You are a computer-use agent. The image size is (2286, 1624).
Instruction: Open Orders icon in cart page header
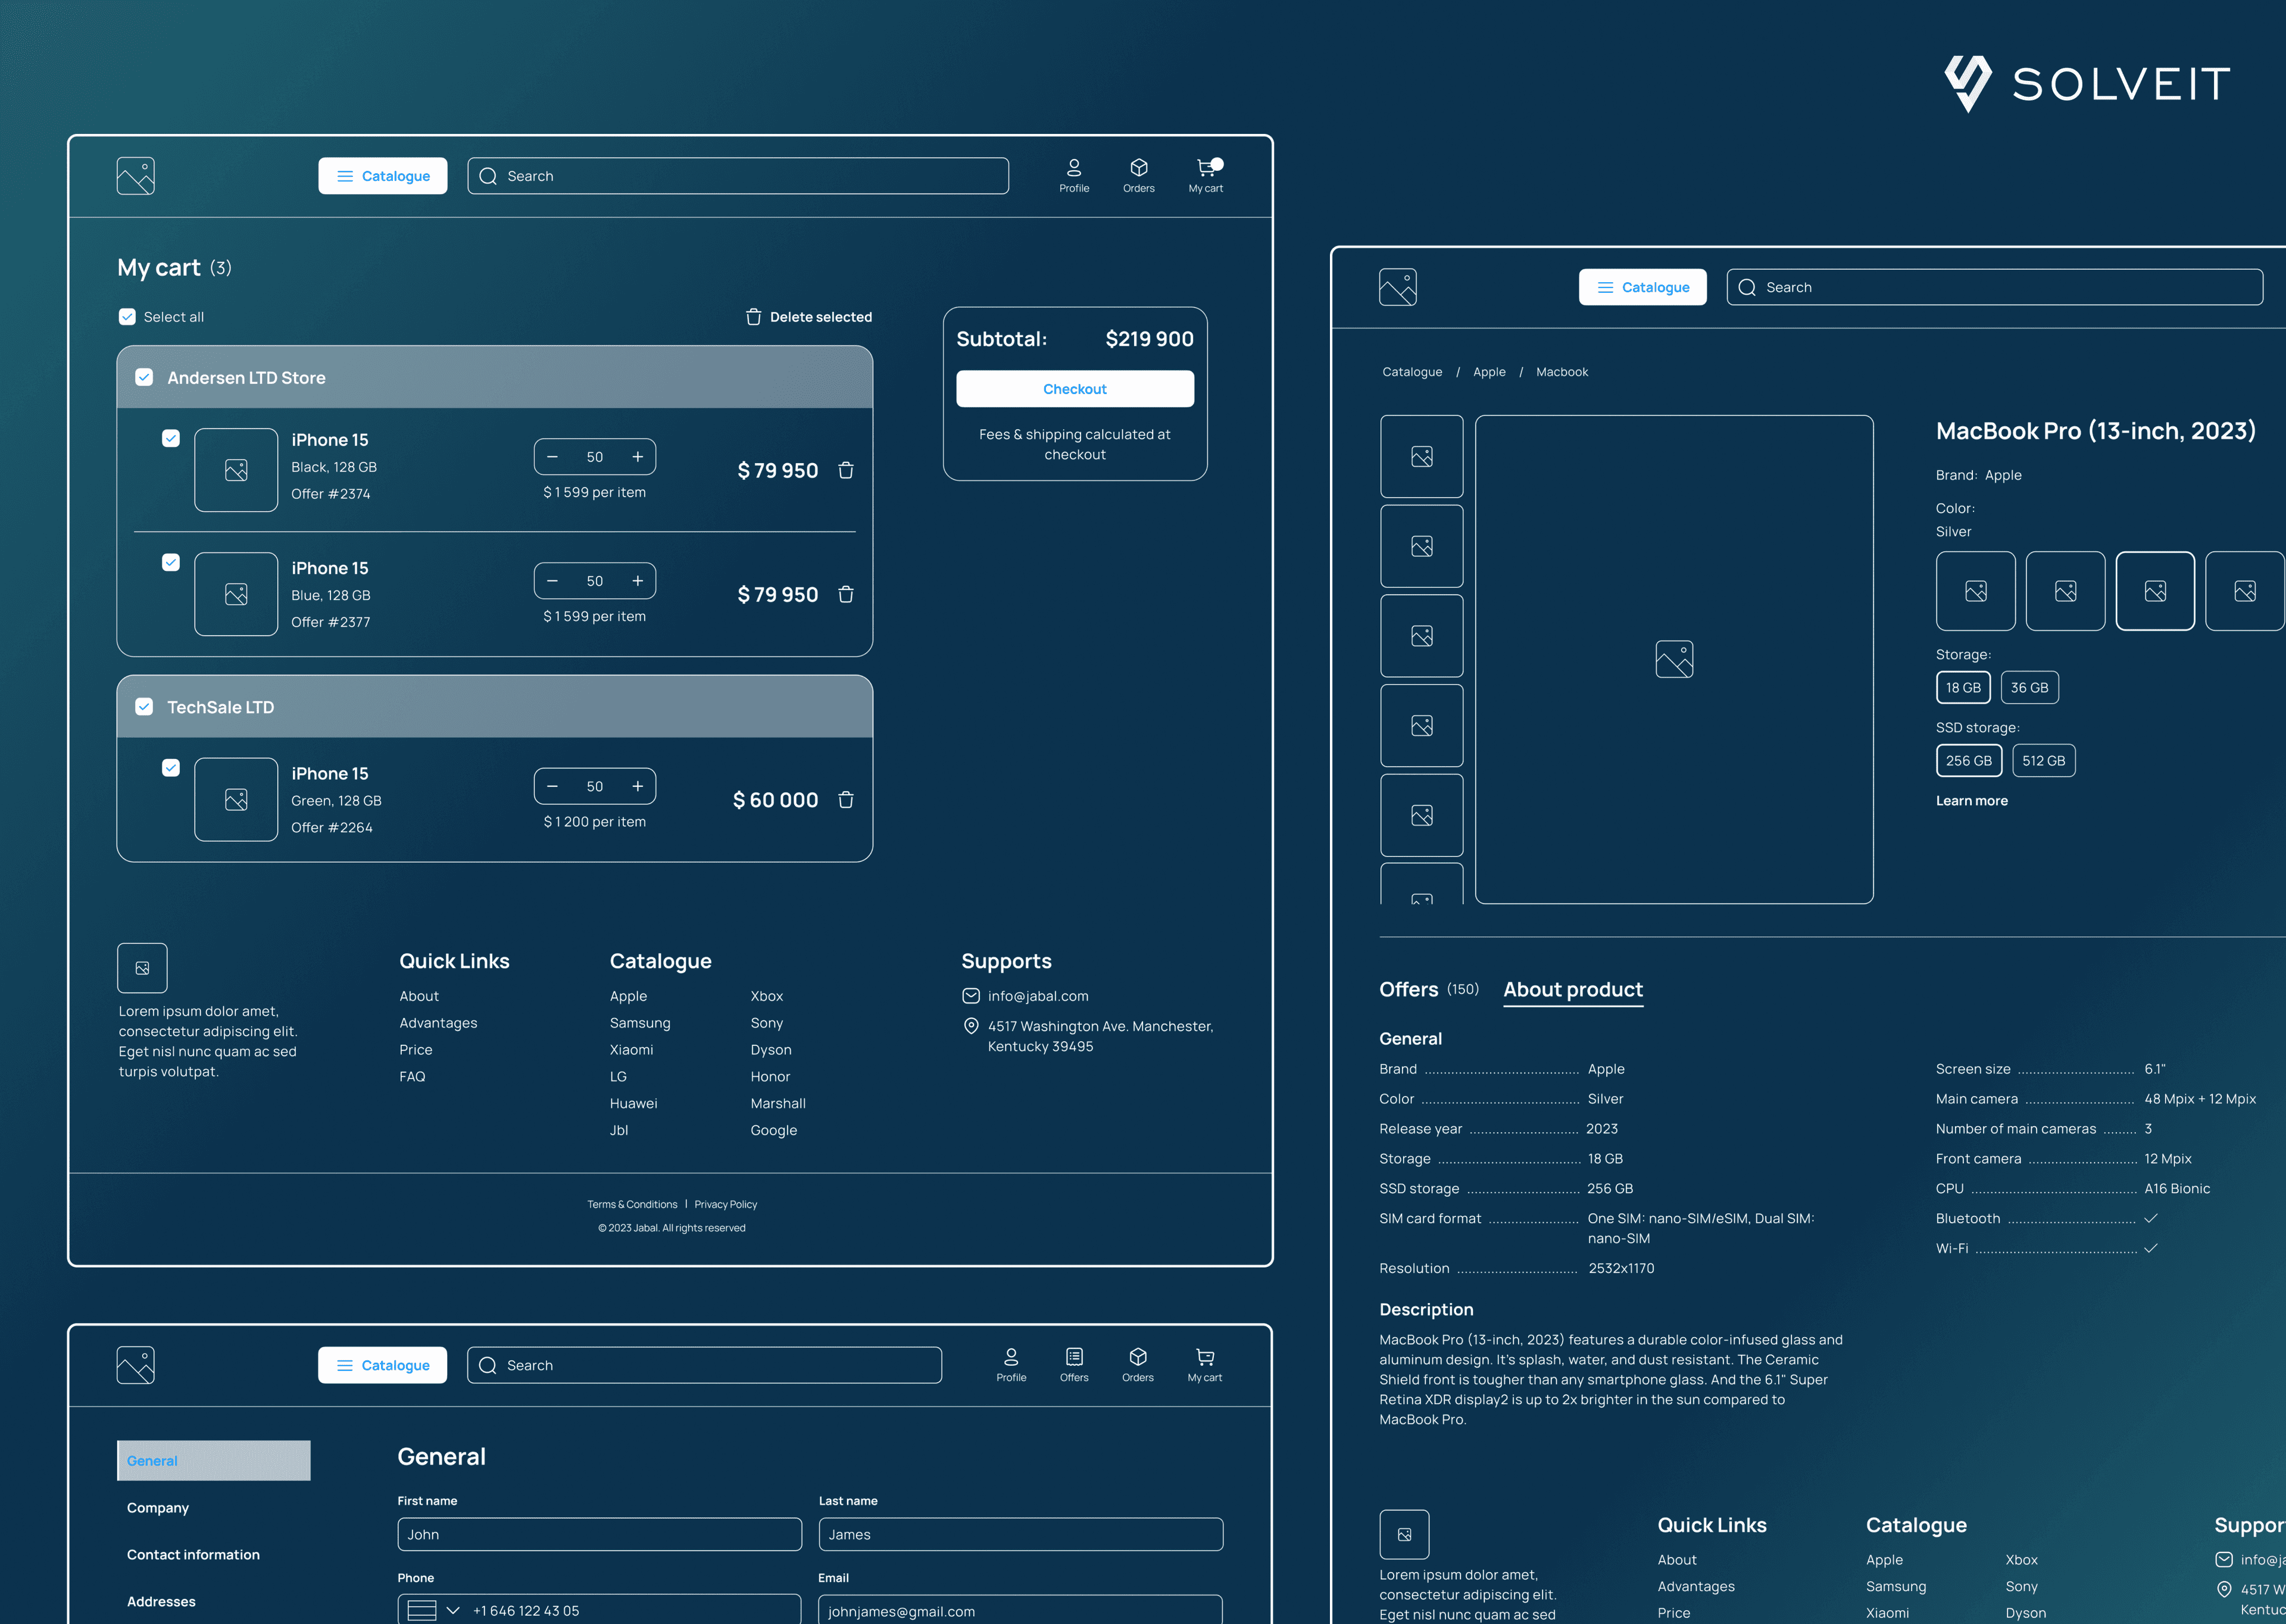pos(1138,175)
